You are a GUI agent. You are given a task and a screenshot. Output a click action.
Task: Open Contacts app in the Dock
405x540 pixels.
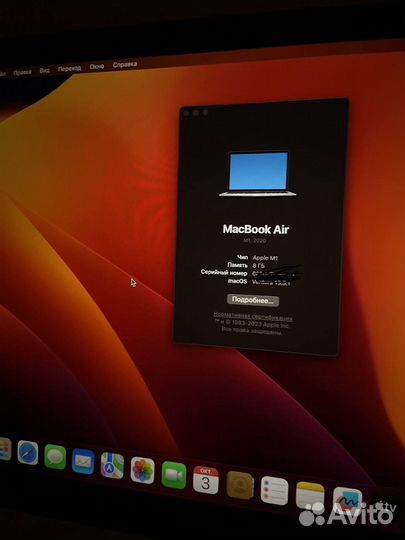(240, 485)
